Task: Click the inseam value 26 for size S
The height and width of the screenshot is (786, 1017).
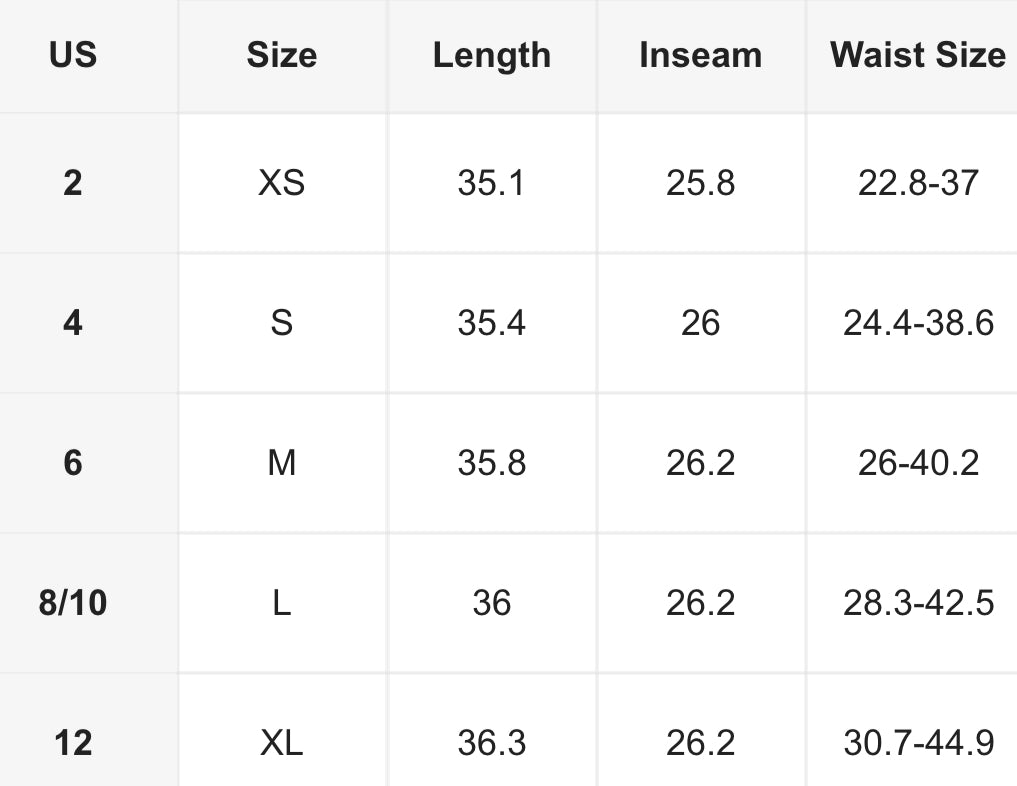Action: tap(700, 323)
